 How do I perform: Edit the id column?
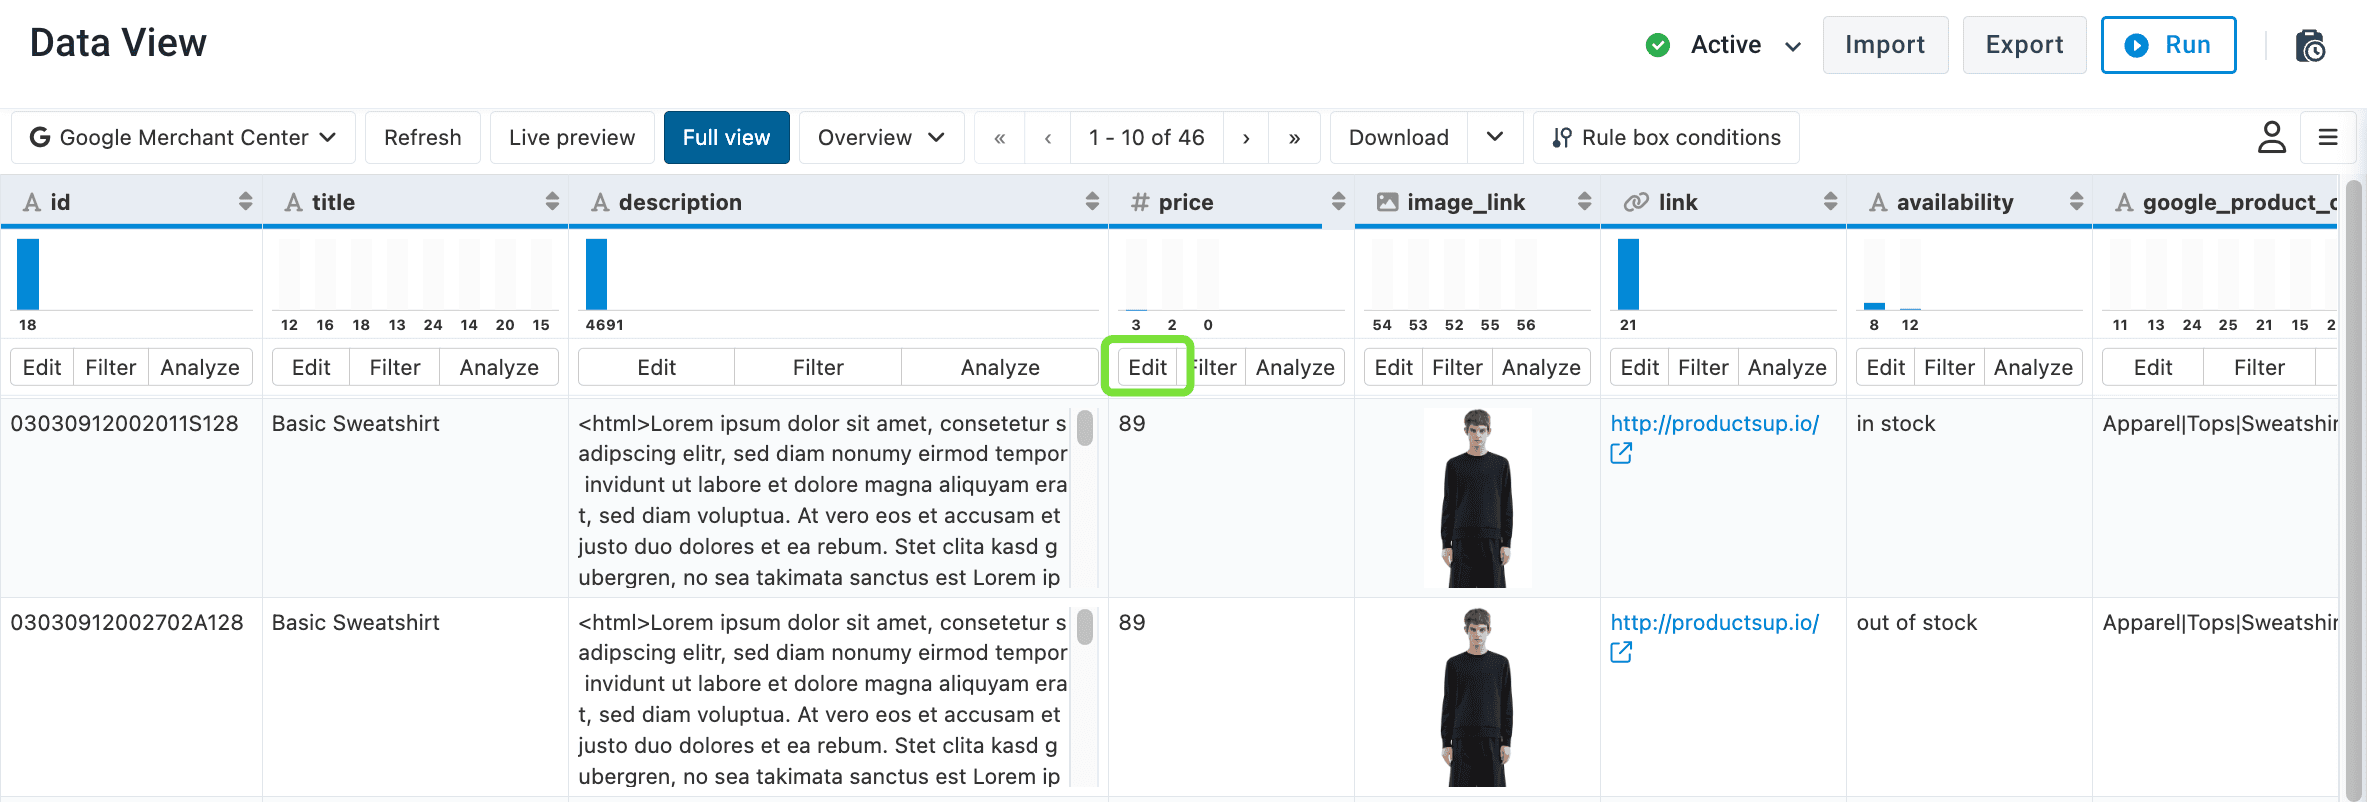42,367
